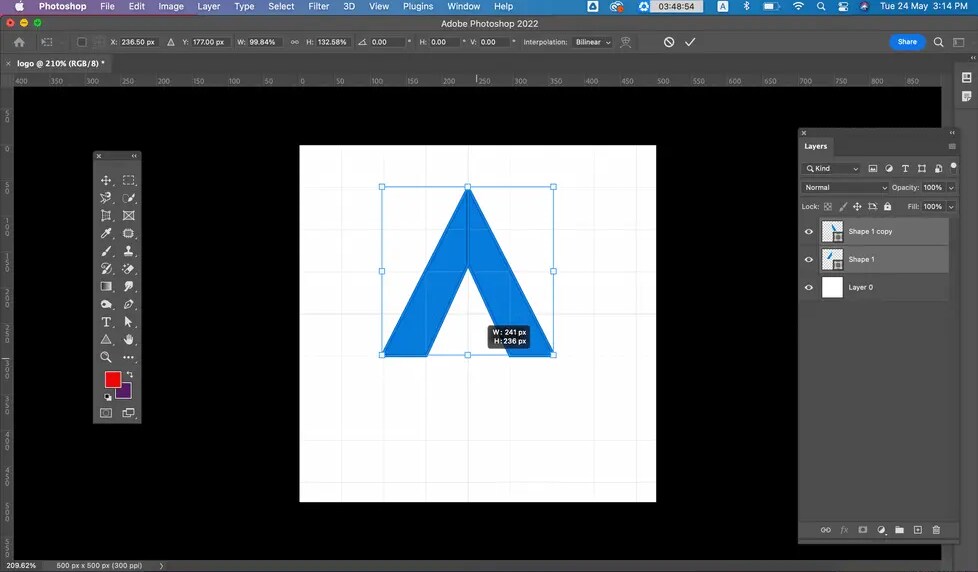Create a new layer plus button

(917, 530)
